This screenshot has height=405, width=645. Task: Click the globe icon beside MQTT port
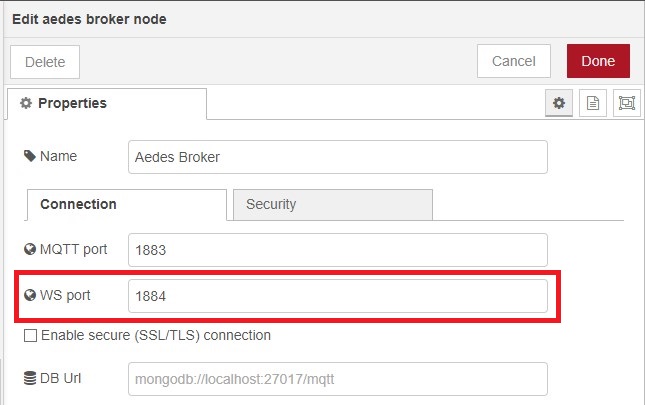30,249
